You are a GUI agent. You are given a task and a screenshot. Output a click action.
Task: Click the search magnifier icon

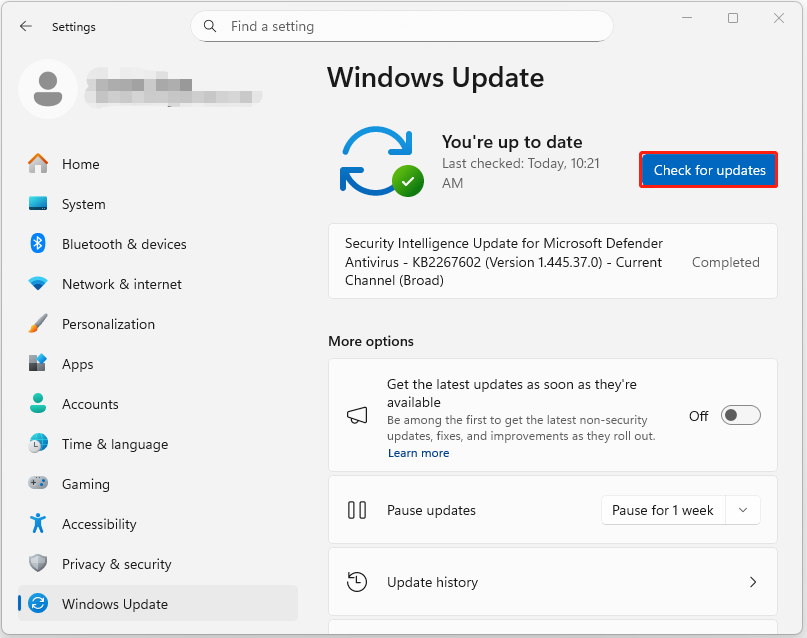pos(210,26)
